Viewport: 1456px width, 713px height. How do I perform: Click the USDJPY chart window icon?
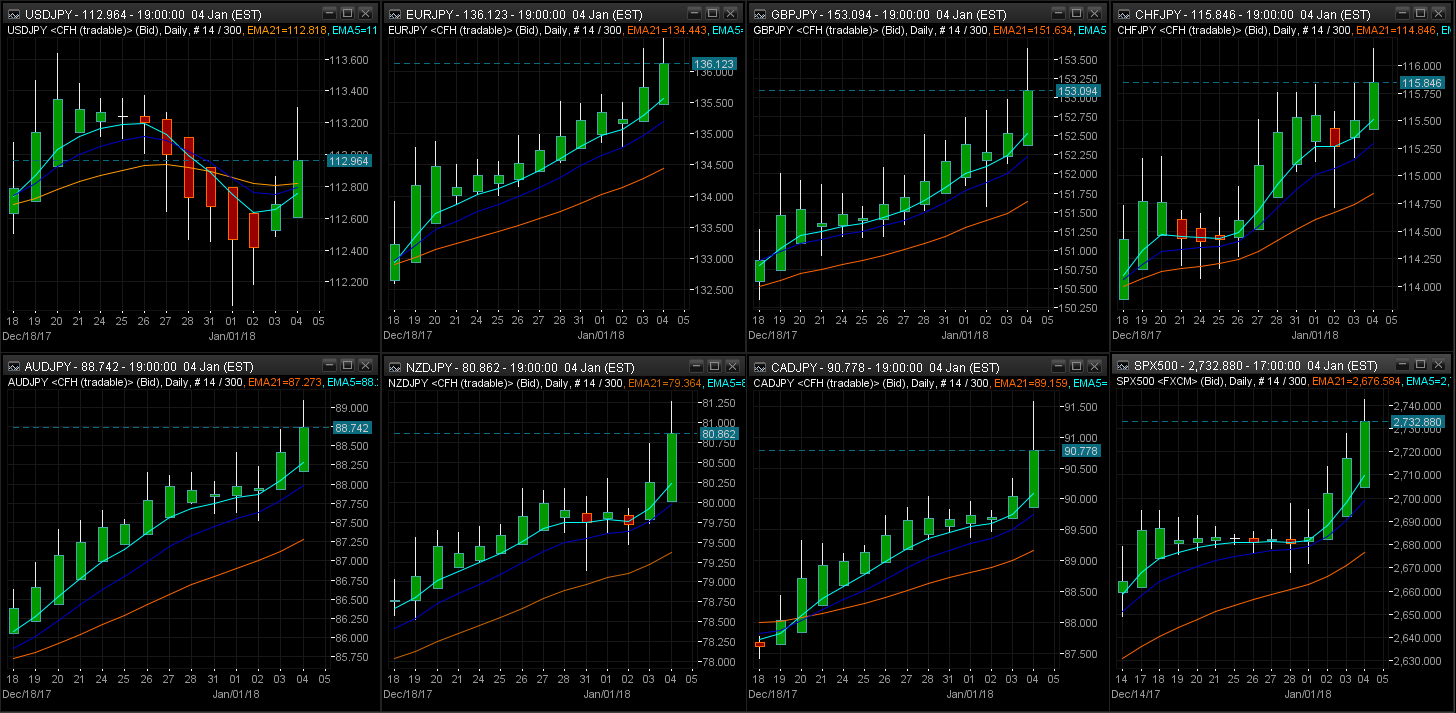click(x=12, y=14)
